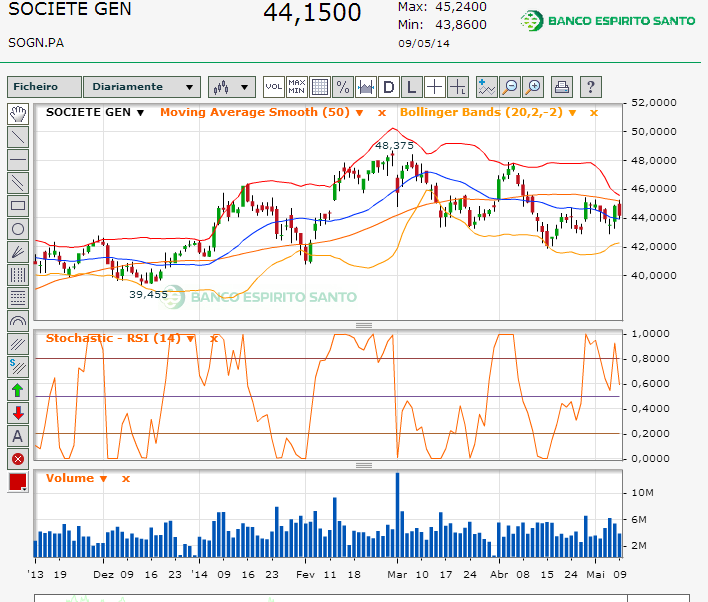The height and width of the screenshot is (602, 708).
Task: Open the candlestick chart type dropdown
Action: (x=232, y=87)
